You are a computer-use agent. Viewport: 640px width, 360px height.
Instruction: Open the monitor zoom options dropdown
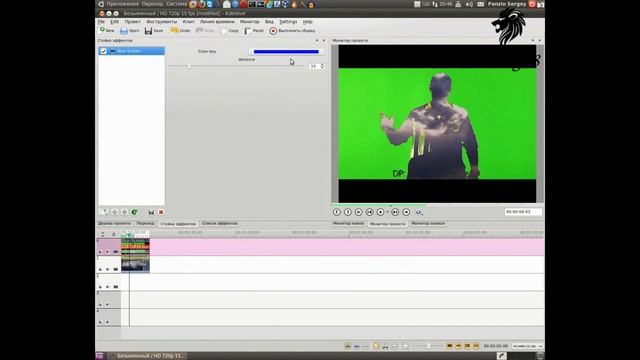(x=419, y=212)
